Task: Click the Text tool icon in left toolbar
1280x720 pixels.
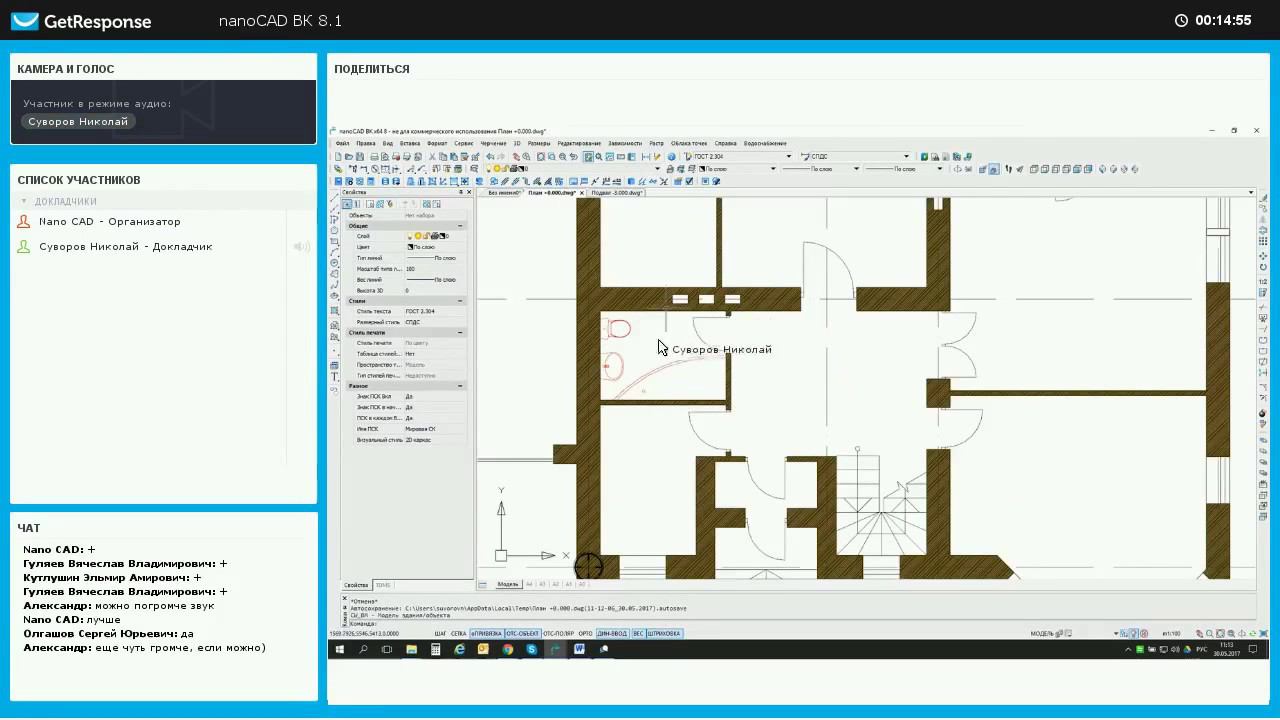Action: tap(334, 376)
